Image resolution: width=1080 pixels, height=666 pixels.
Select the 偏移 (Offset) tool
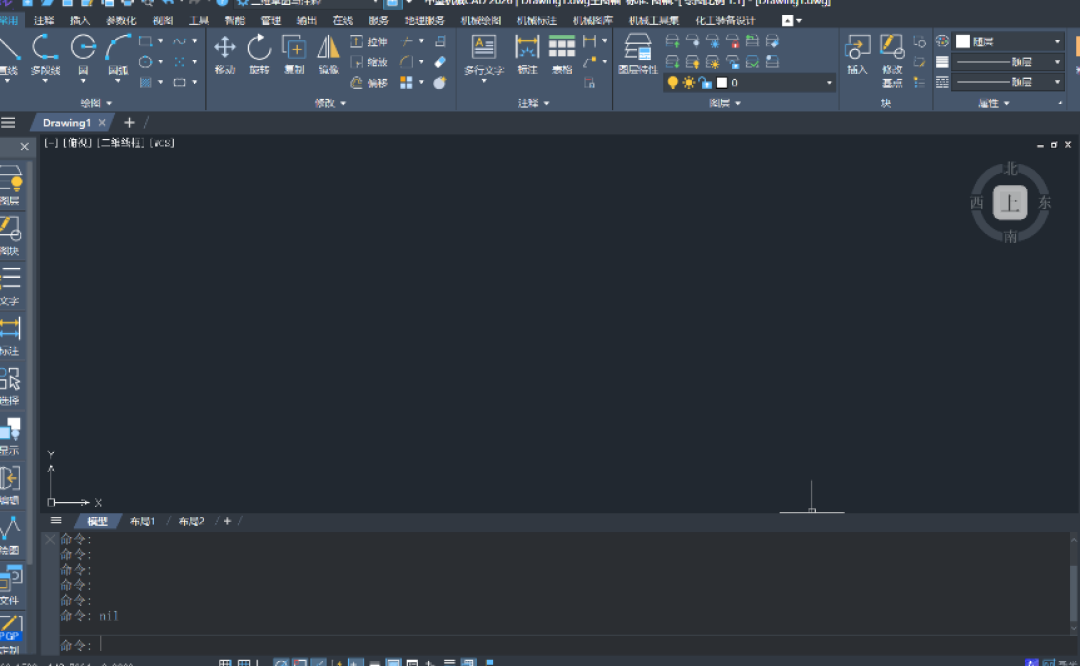[369, 83]
